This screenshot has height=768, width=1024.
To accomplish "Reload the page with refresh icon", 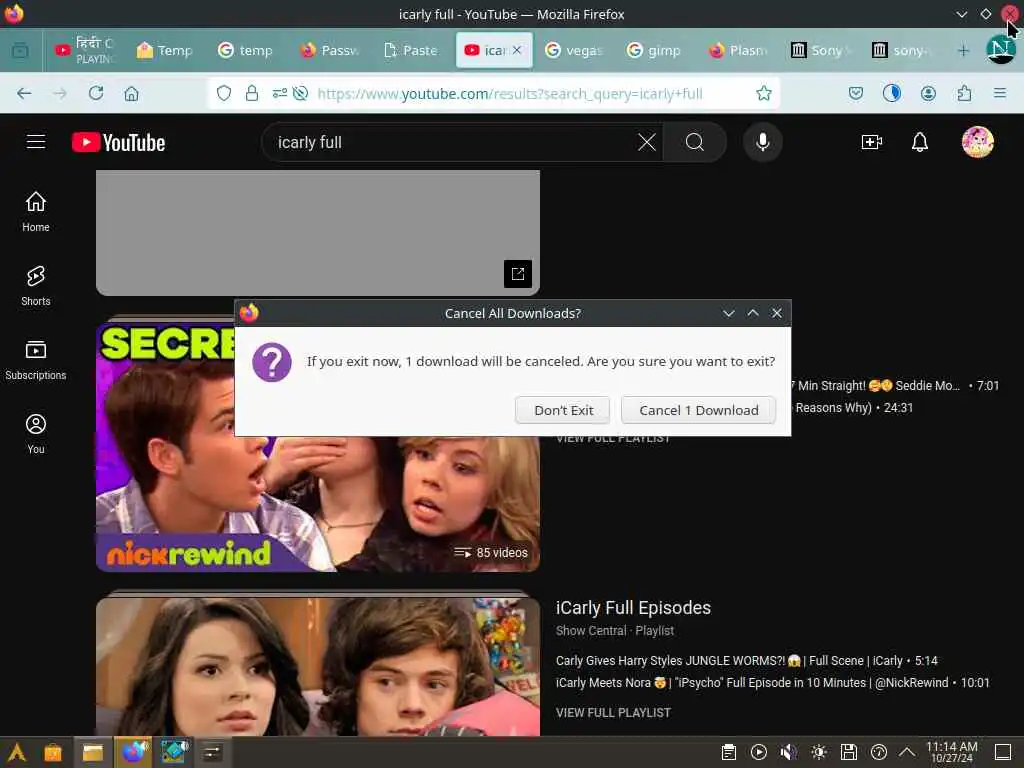I will click(x=96, y=93).
